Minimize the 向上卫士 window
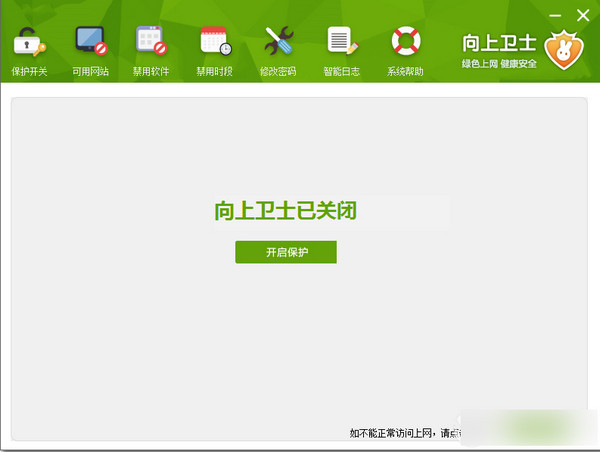 [x=555, y=16]
